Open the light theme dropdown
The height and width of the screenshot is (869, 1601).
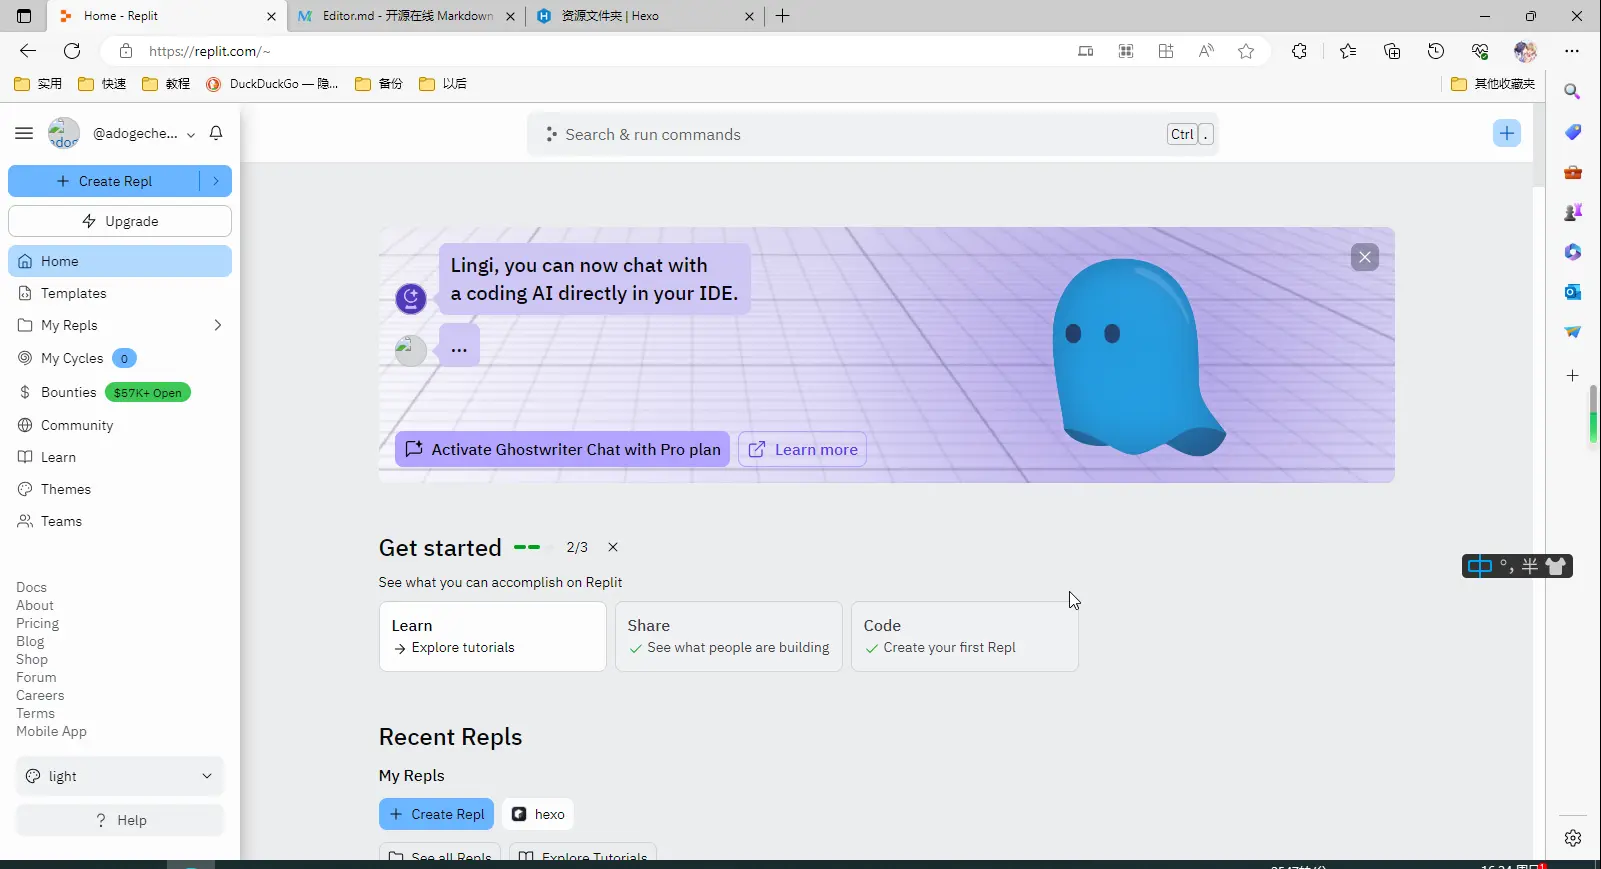coord(120,776)
